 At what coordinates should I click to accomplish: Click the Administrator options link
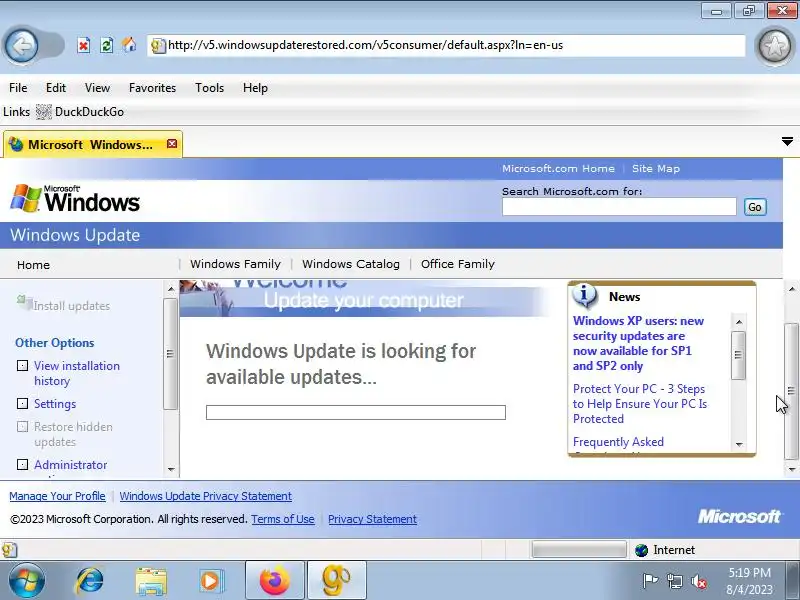pos(70,465)
